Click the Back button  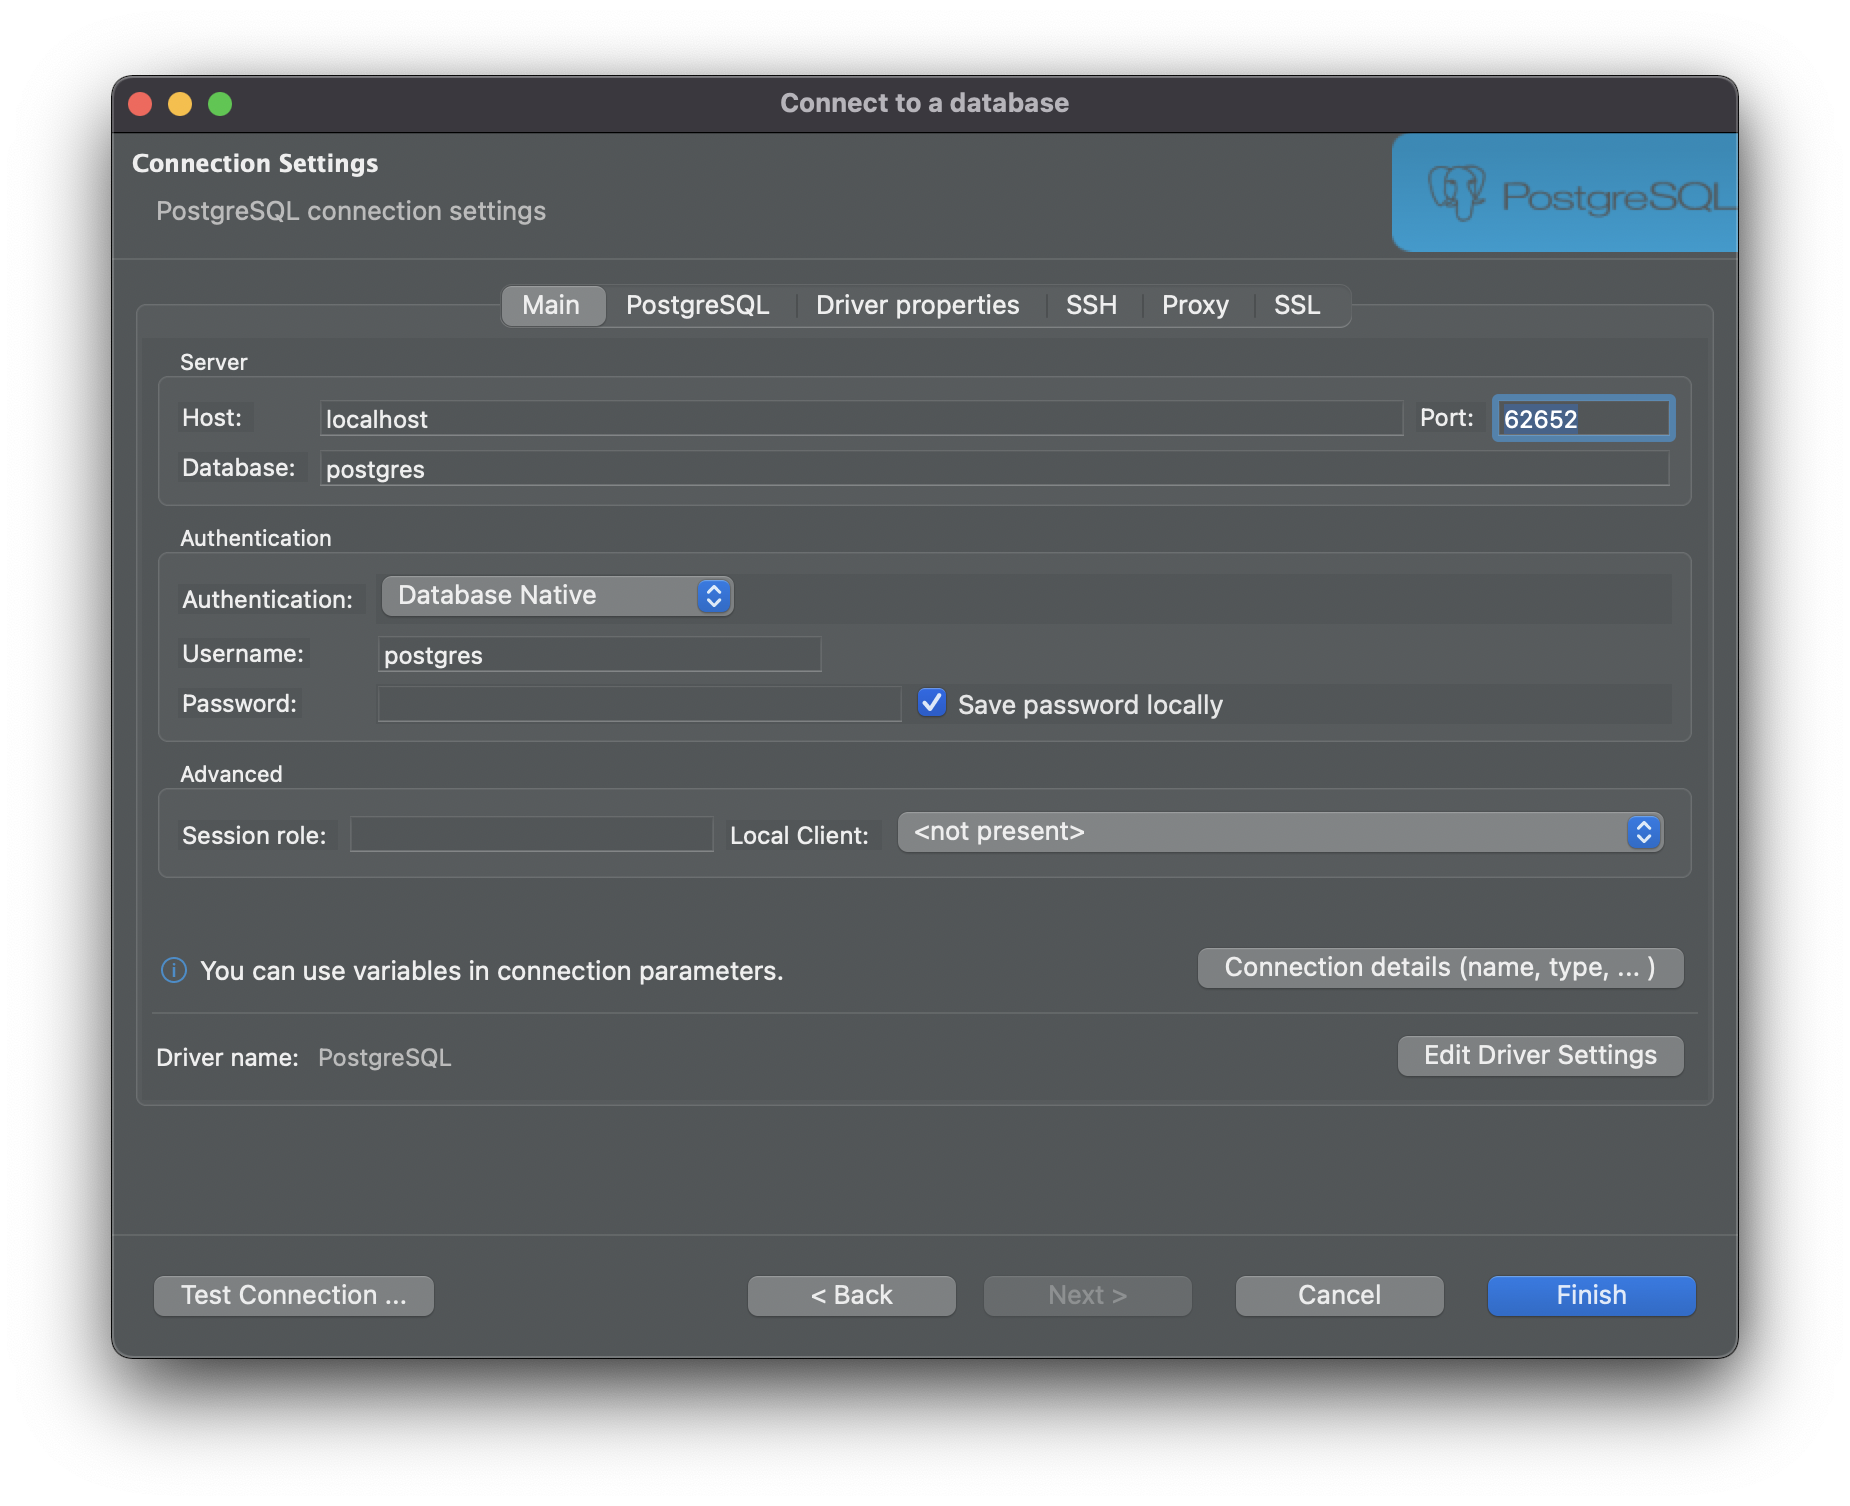tap(851, 1295)
